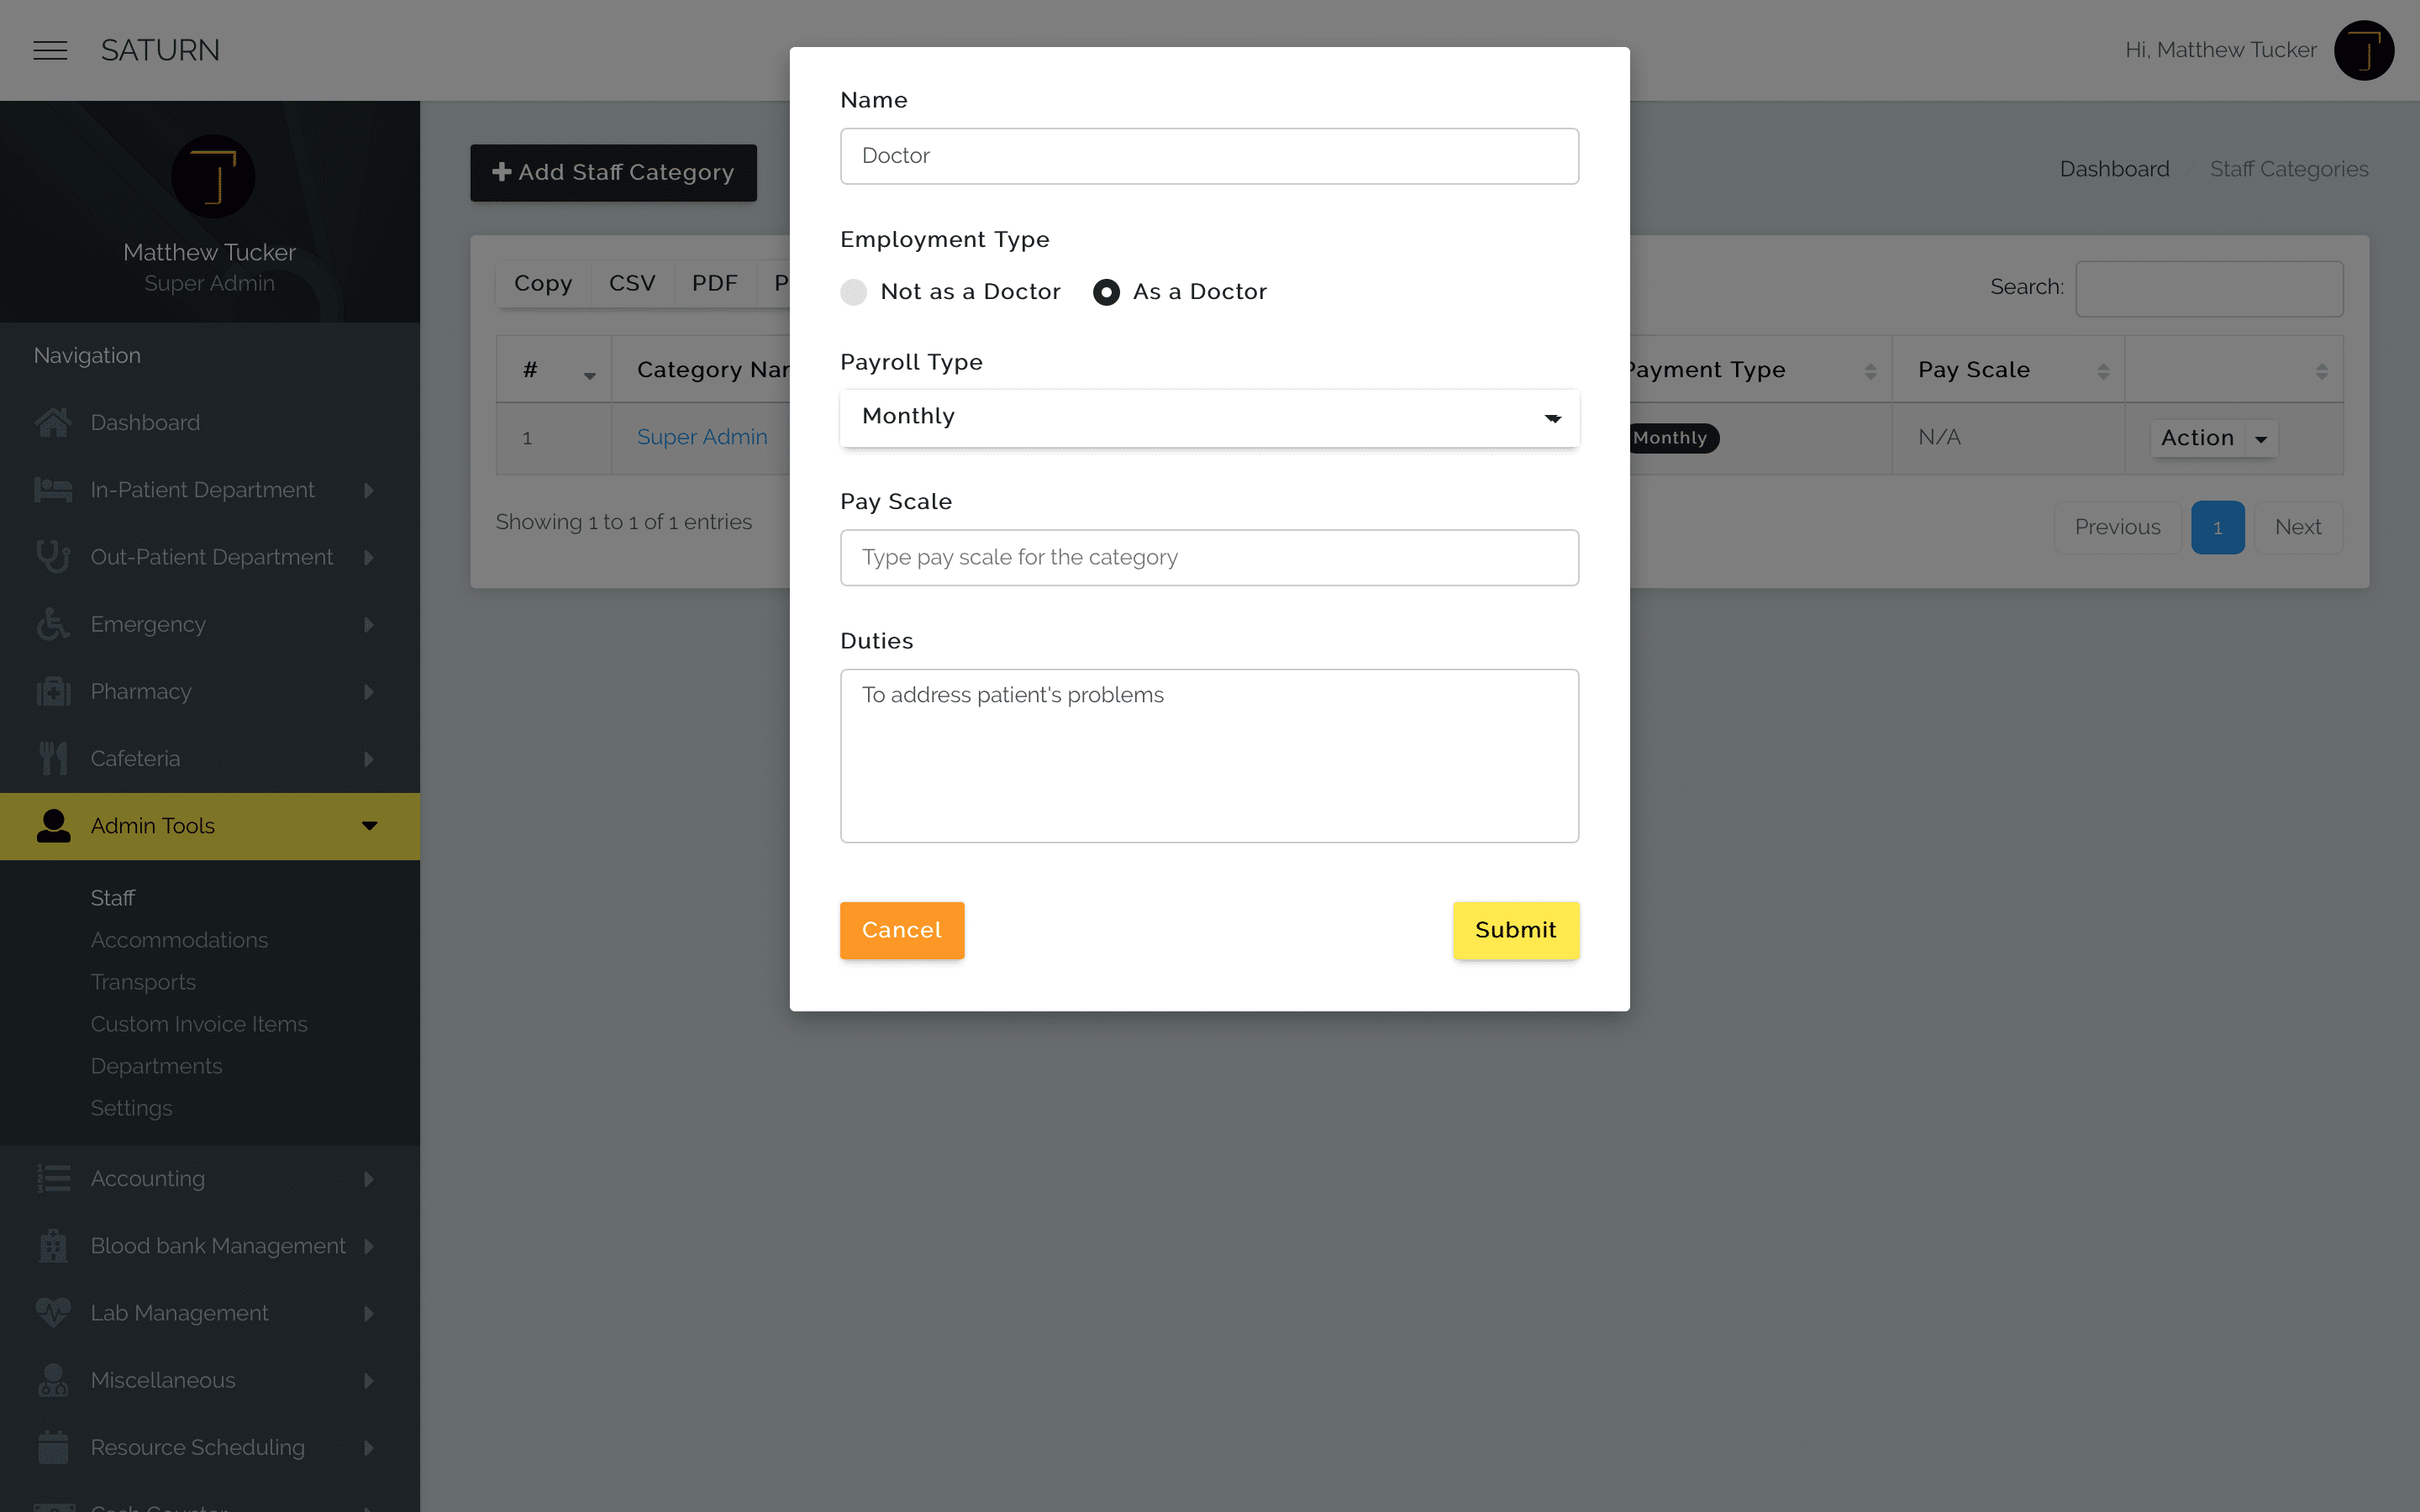Click the Out-Patient stethoscope icon
The height and width of the screenshot is (1512, 2420).
coord(53,557)
